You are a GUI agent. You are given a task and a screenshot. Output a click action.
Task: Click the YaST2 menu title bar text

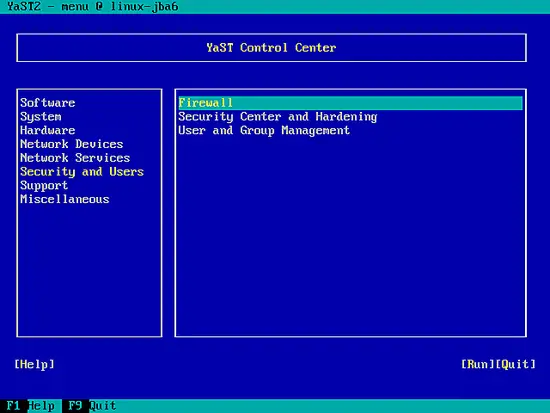pyautogui.click(x=93, y=6)
